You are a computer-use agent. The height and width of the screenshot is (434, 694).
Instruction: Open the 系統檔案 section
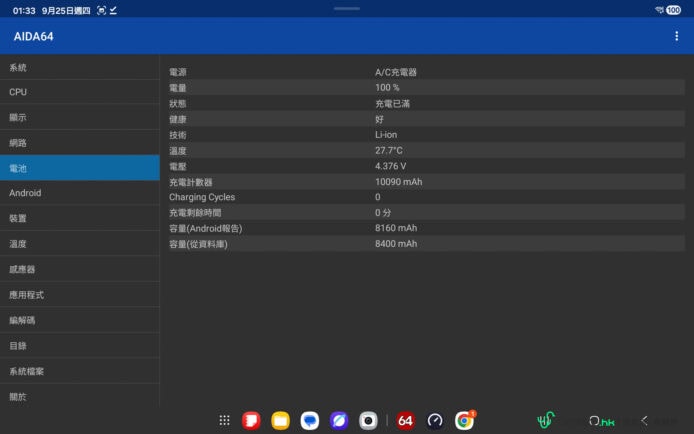(80, 371)
